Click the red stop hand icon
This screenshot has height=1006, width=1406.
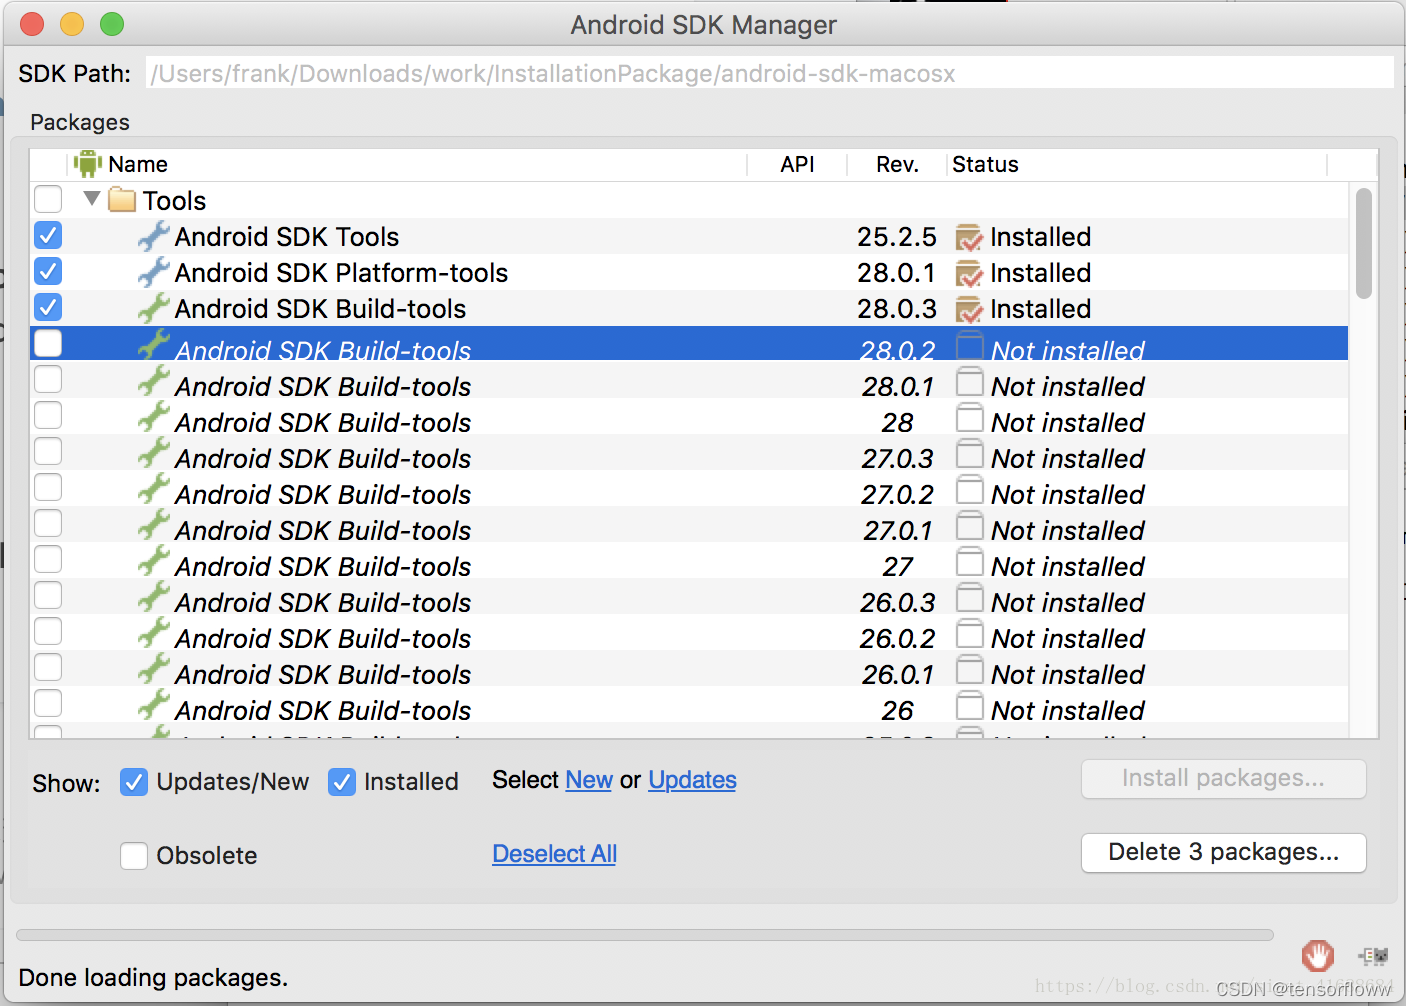1317,956
